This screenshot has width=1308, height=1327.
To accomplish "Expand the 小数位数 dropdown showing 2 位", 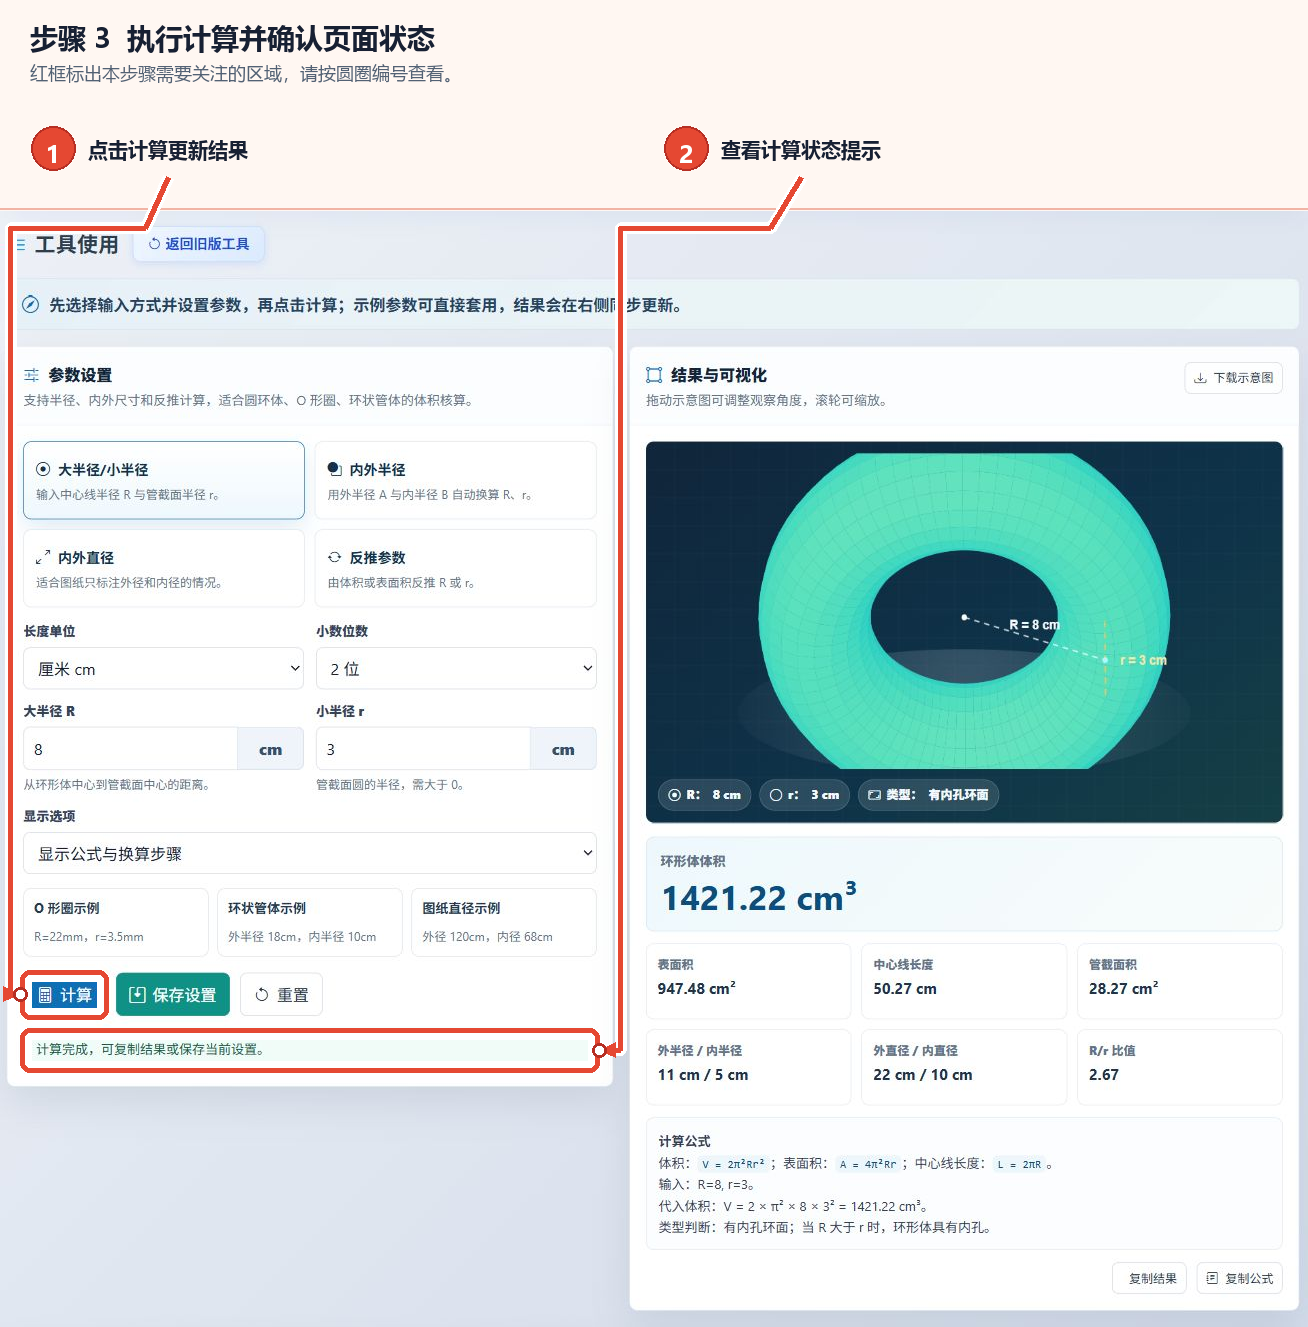I will click(x=456, y=668).
